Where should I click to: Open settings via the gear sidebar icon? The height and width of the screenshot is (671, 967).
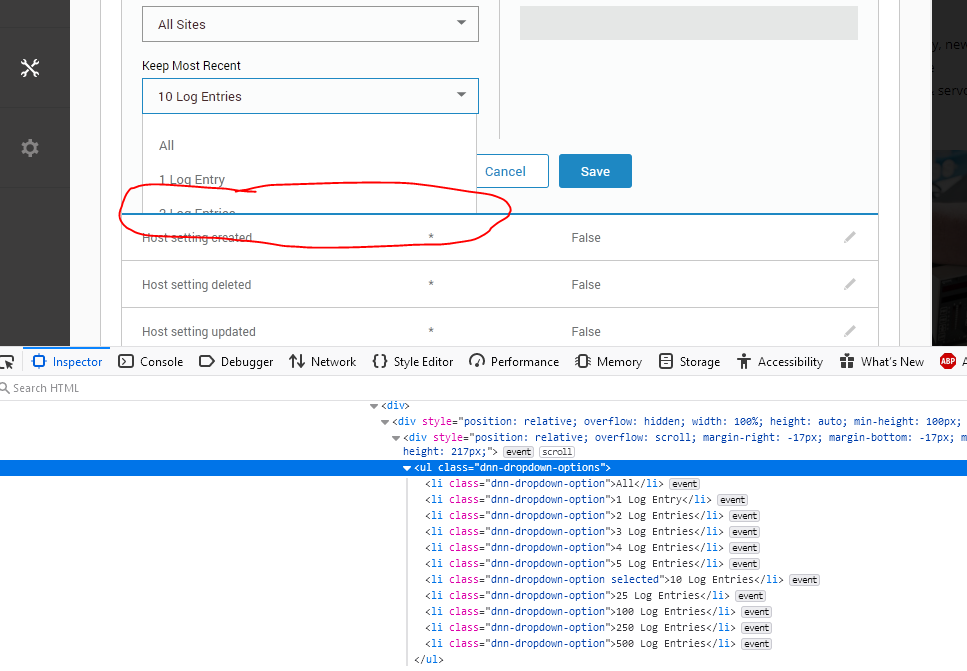[x=29, y=147]
